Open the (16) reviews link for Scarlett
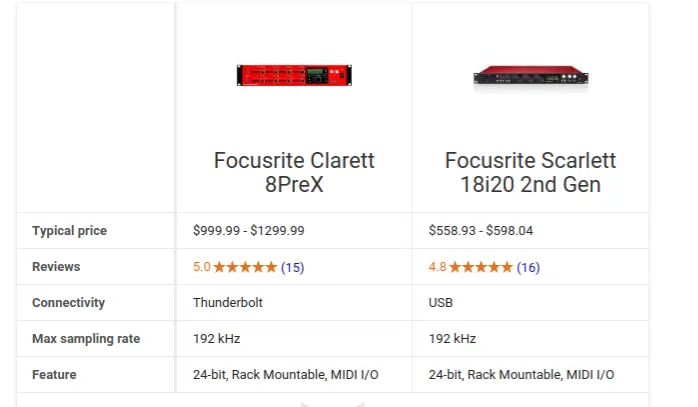The height and width of the screenshot is (407, 698). coord(528,267)
